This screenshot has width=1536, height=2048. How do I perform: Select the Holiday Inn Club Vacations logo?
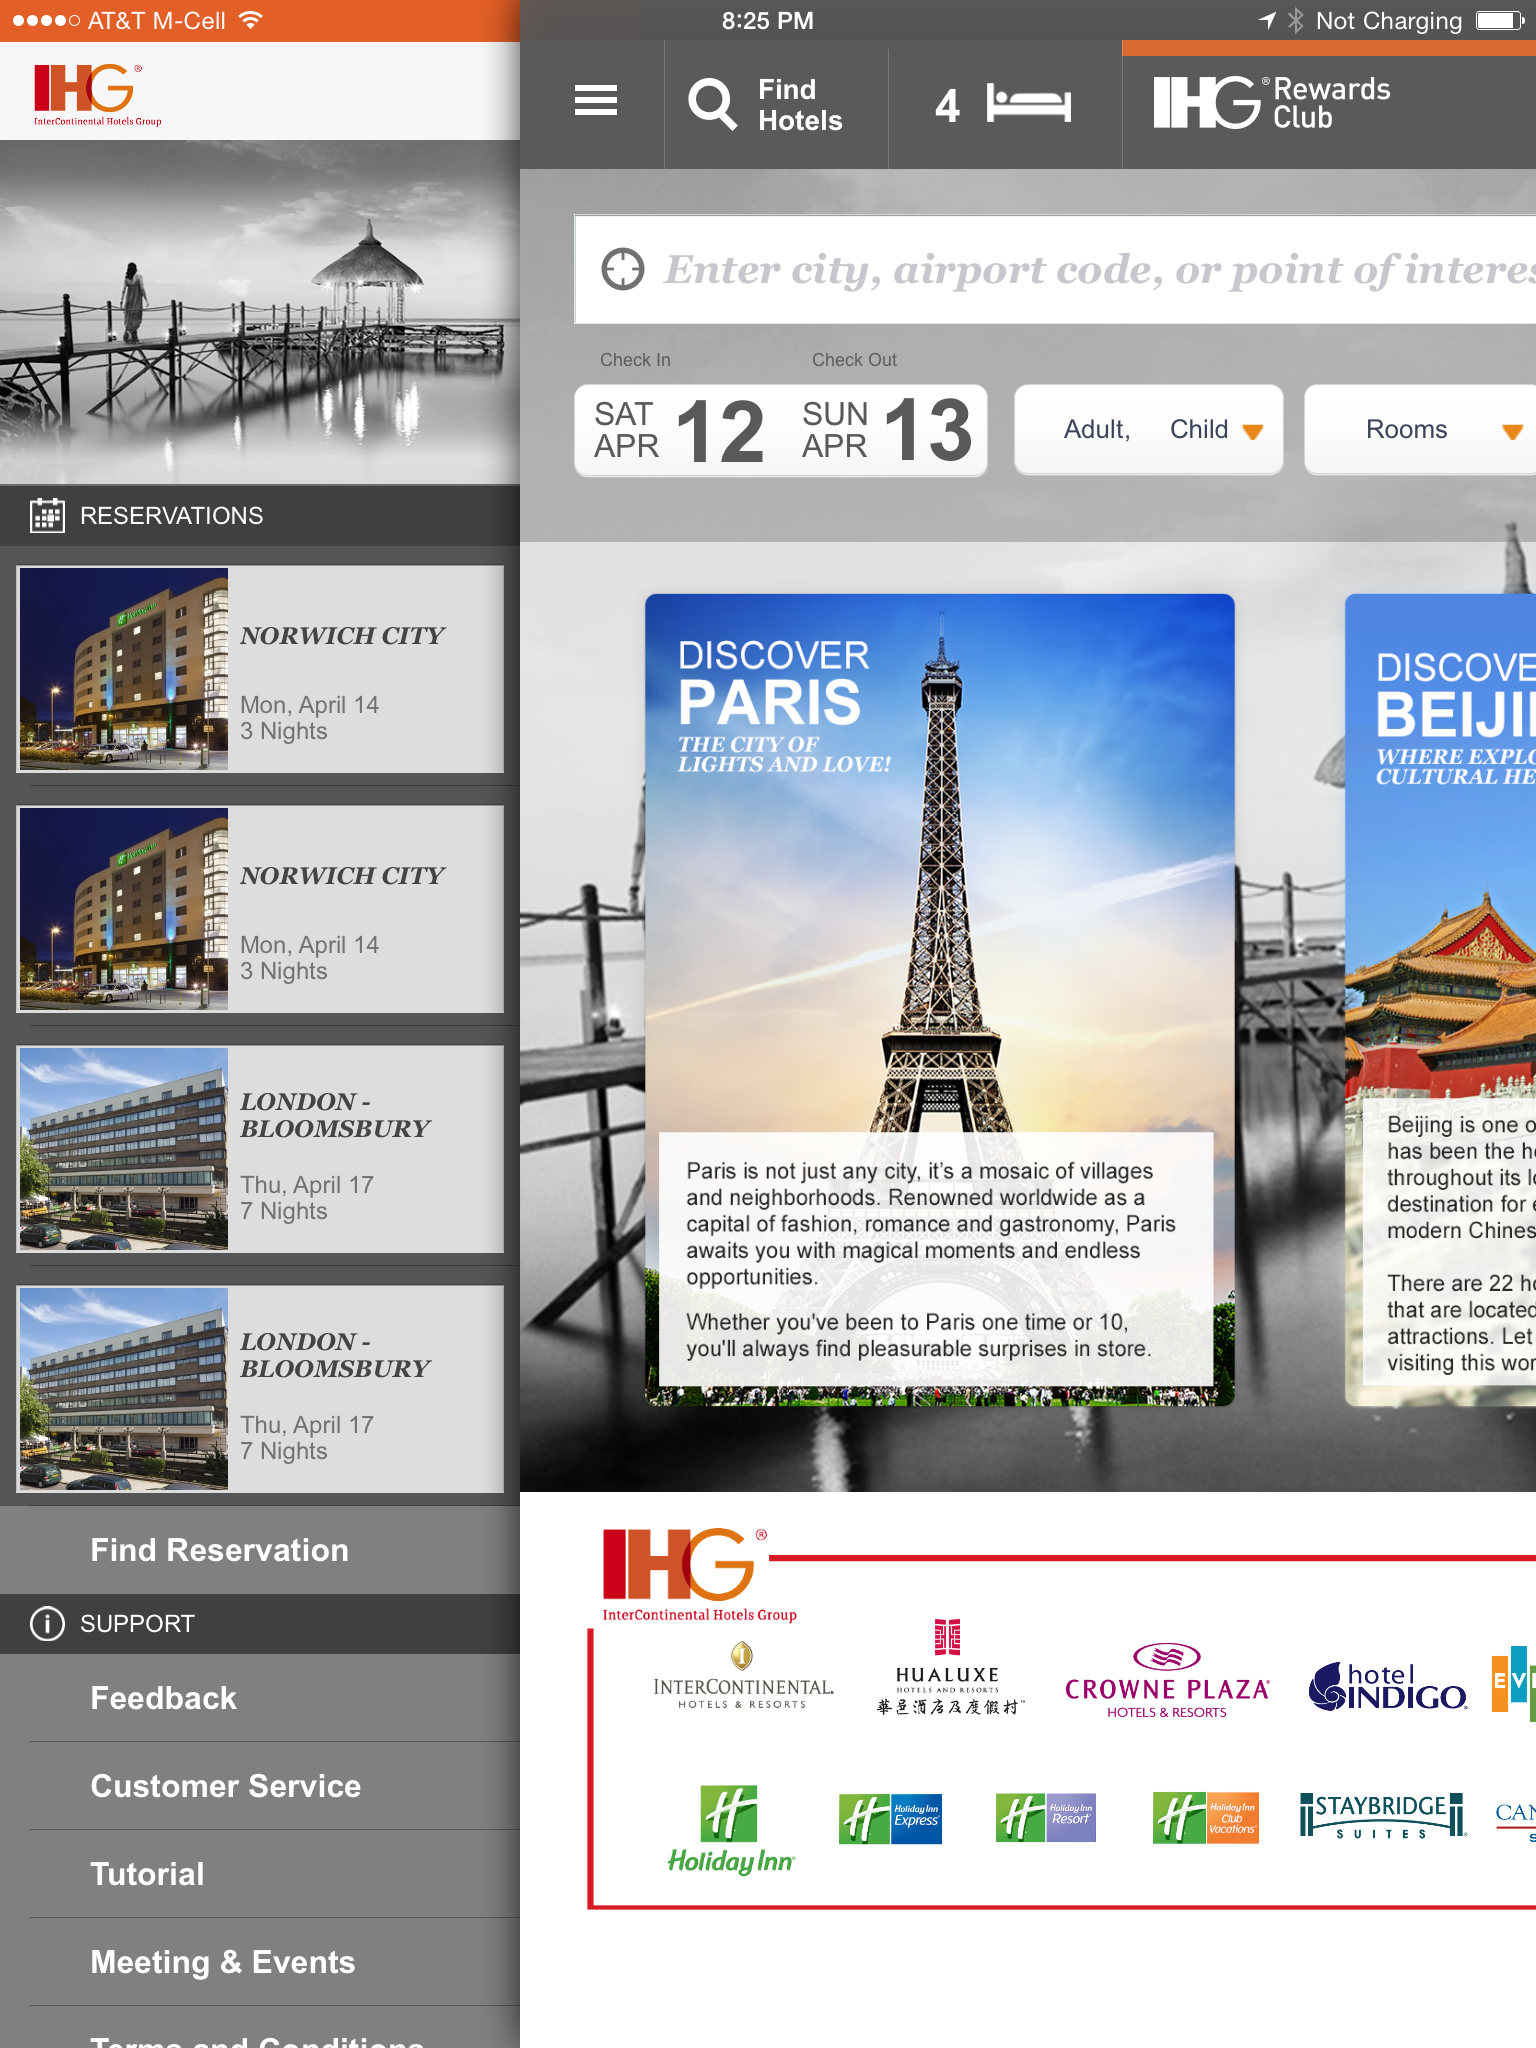pos(1206,1818)
